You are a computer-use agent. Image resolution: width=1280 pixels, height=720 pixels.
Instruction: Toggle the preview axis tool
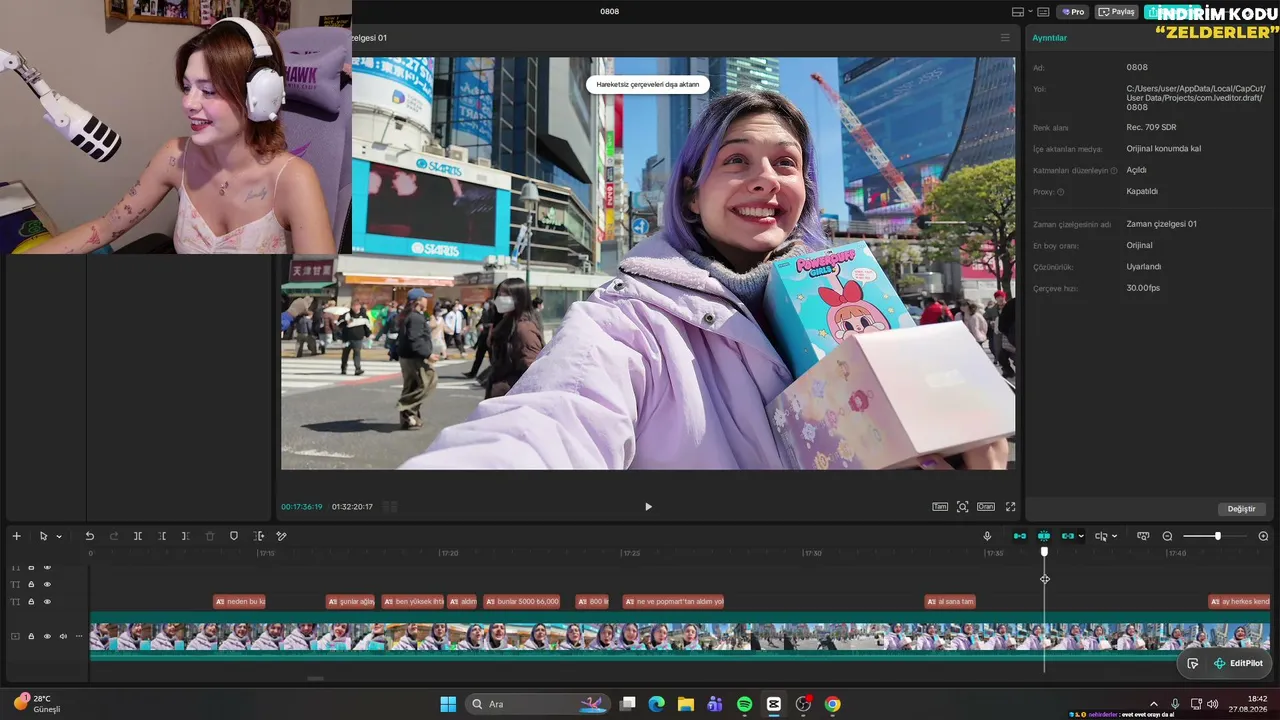point(1101,536)
